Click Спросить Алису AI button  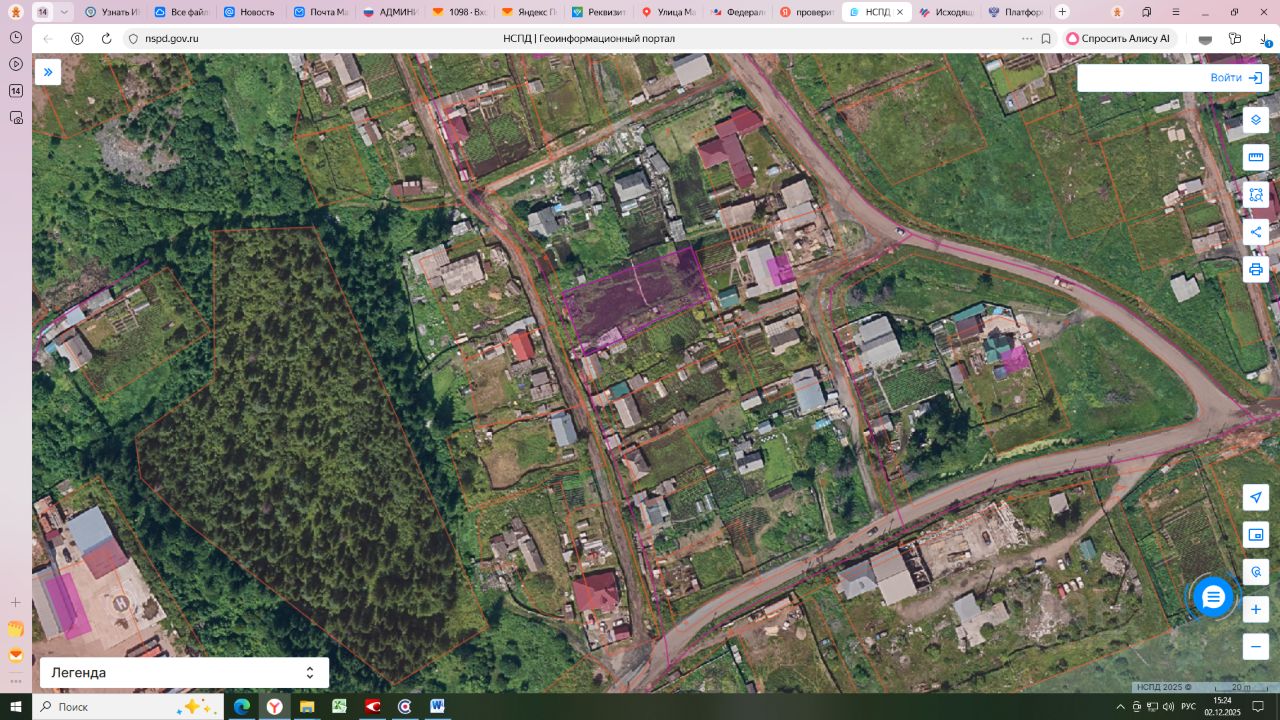tap(1118, 38)
